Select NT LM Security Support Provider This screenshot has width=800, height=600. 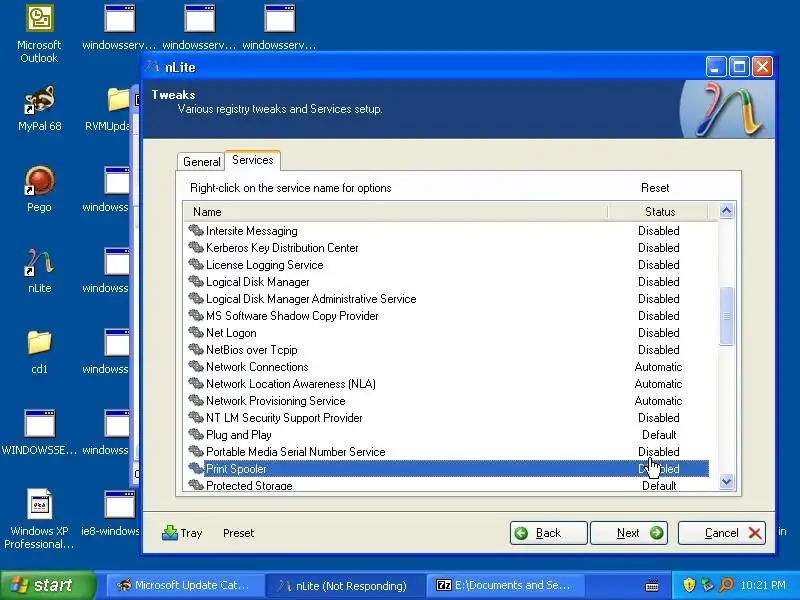(x=446, y=417)
